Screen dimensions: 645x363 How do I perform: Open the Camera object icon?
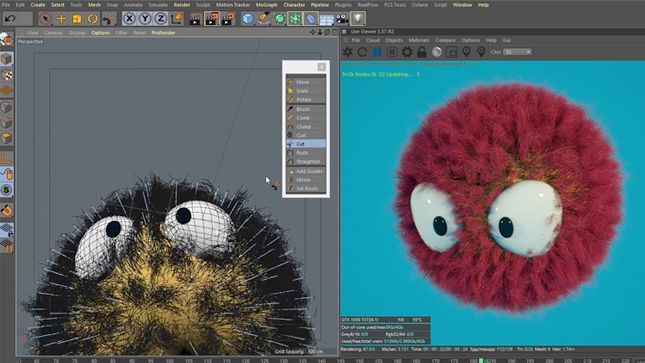(x=342, y=19)
